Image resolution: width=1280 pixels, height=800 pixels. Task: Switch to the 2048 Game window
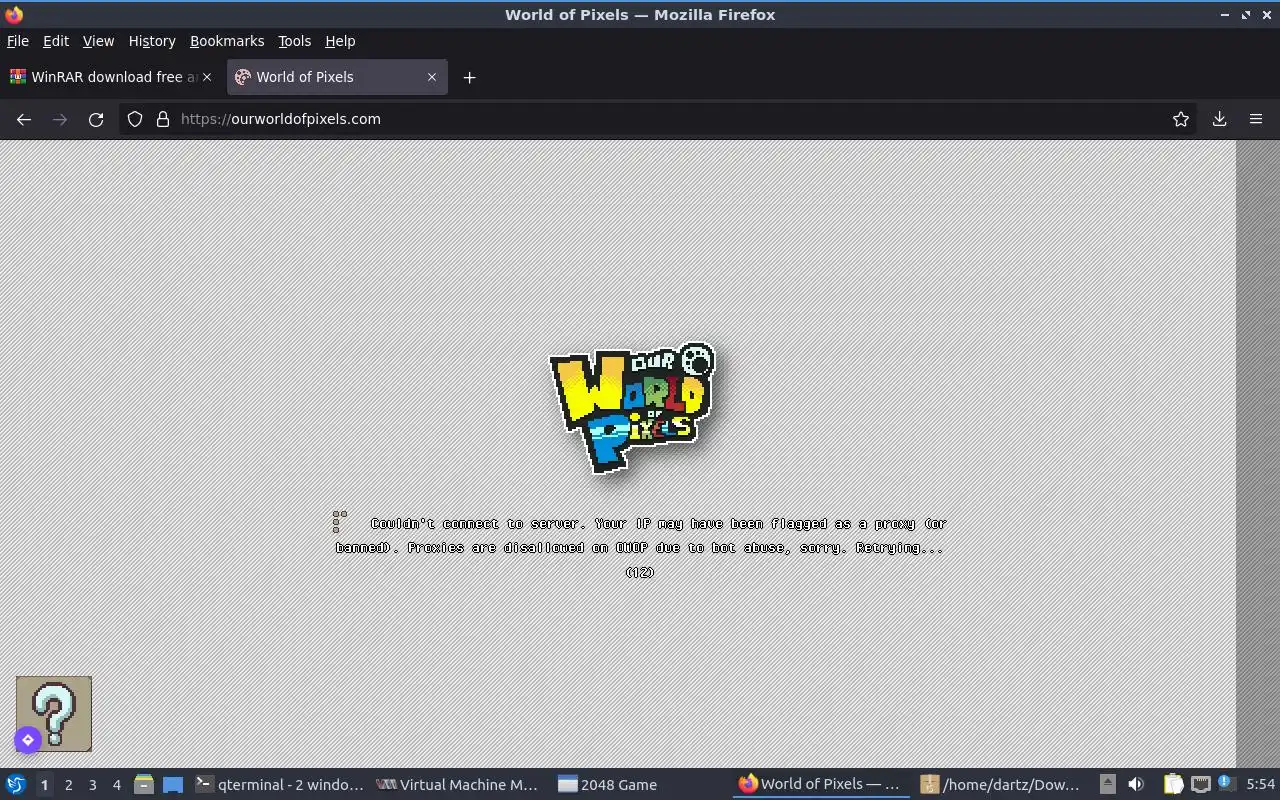click(x=640, y=785)
